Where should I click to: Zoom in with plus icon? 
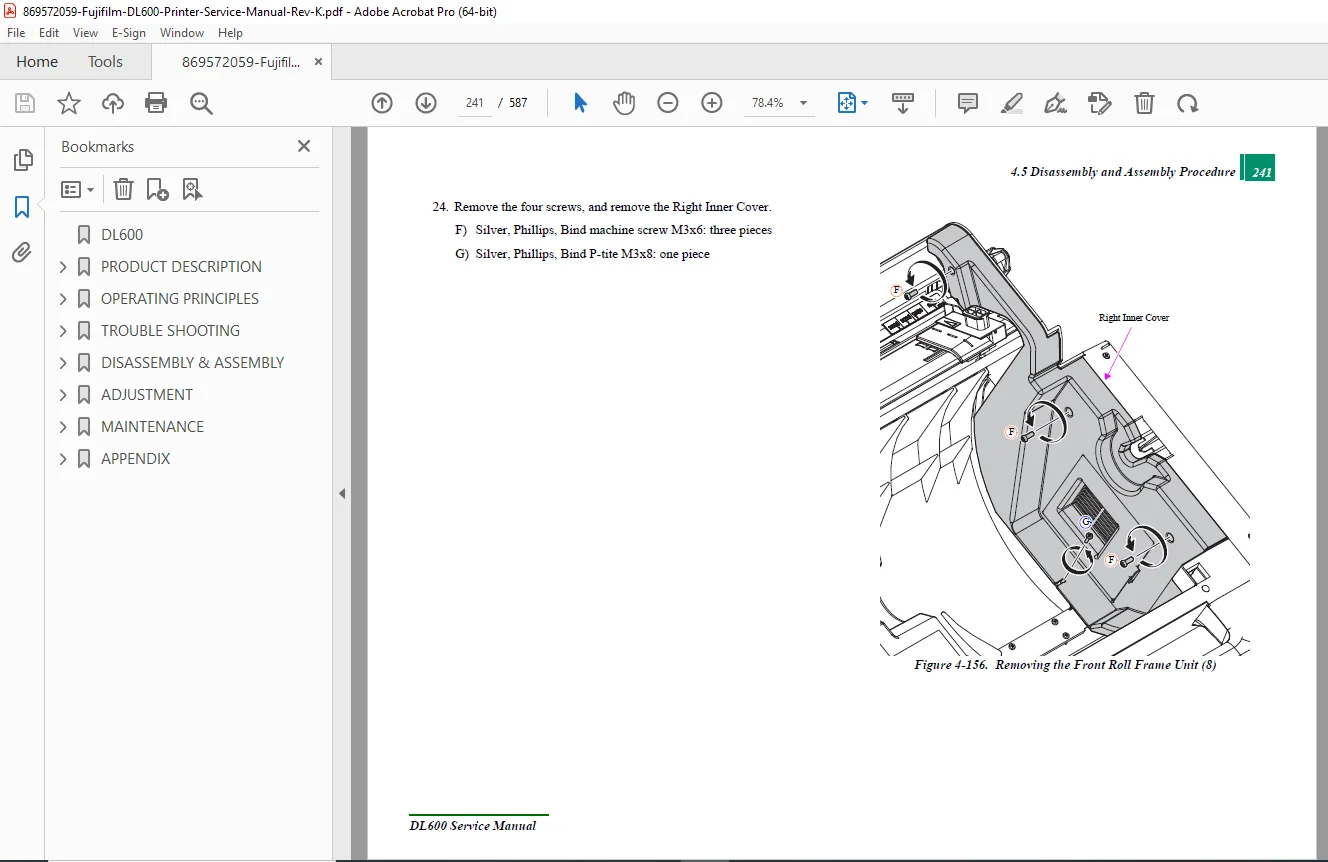712,103
